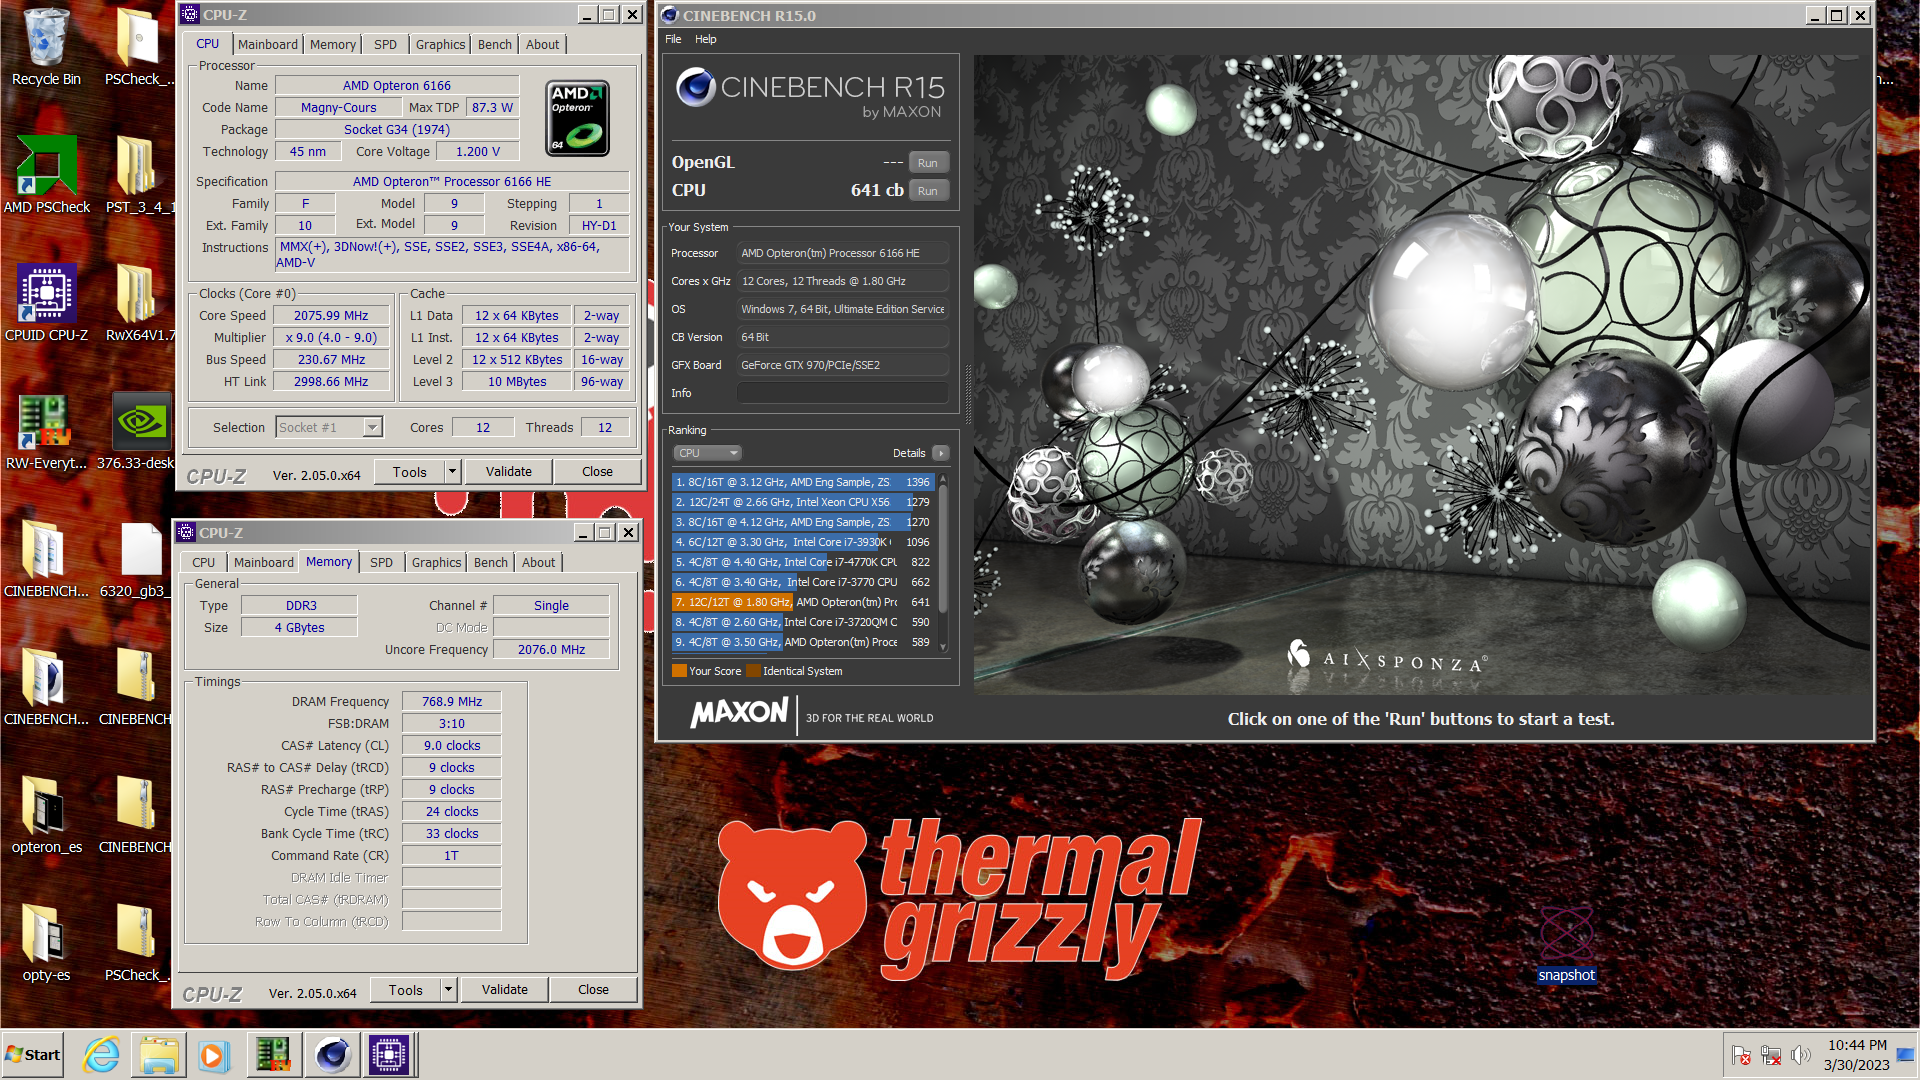
Task: Run the OpenGL benchmark in Cinebench
Action: (928, 163)
